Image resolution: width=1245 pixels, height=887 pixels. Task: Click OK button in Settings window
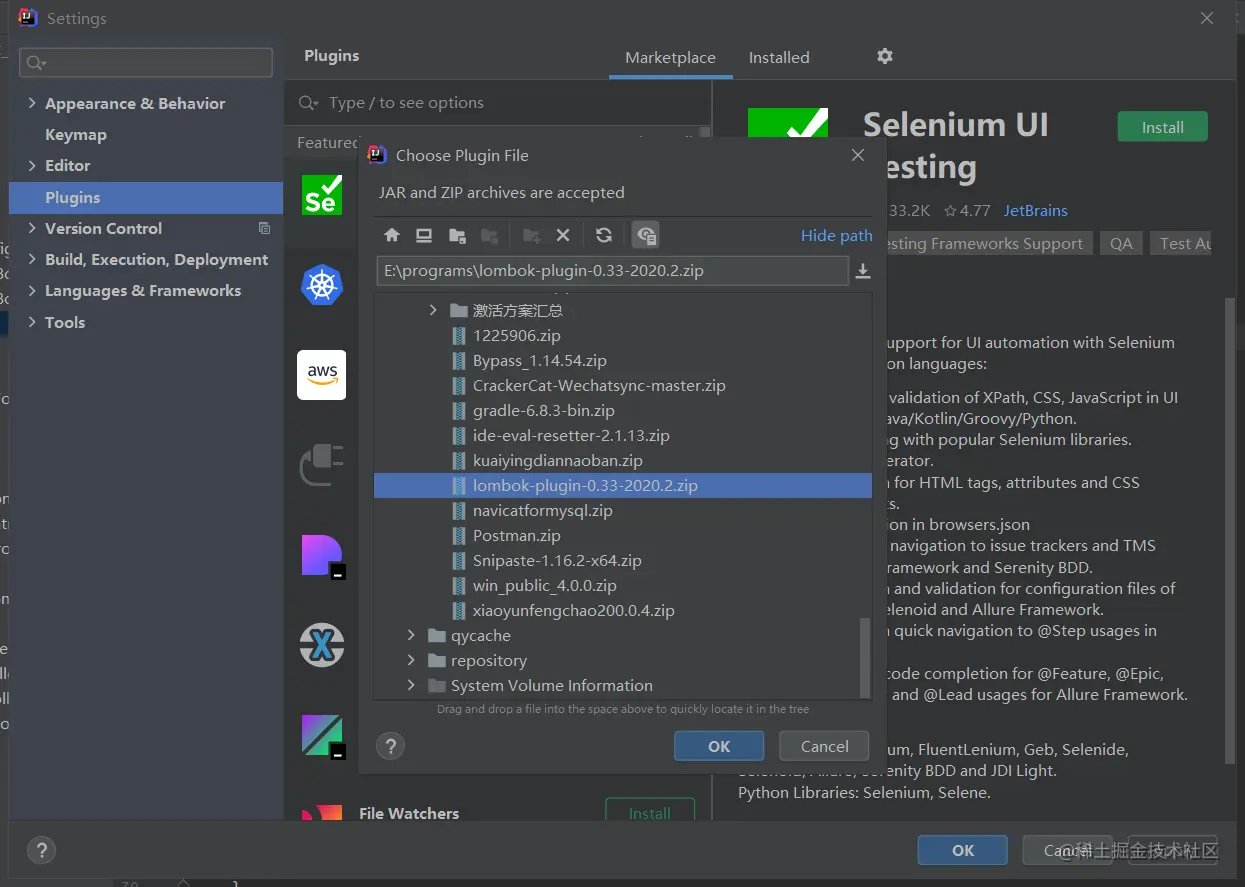click(x=963, y=850)
